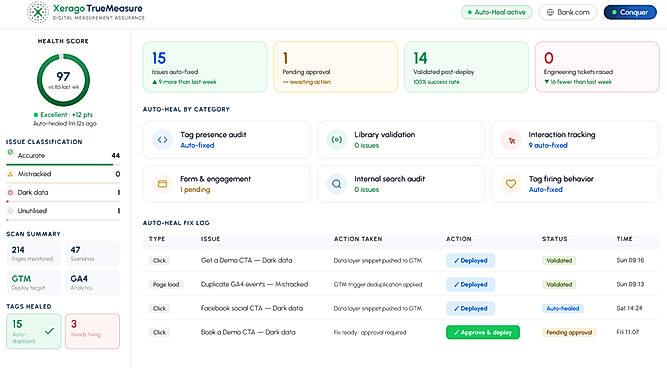Click the Get a Demo CTA — Dark data issue
This screenshot has height=368, width=667.
246,260
